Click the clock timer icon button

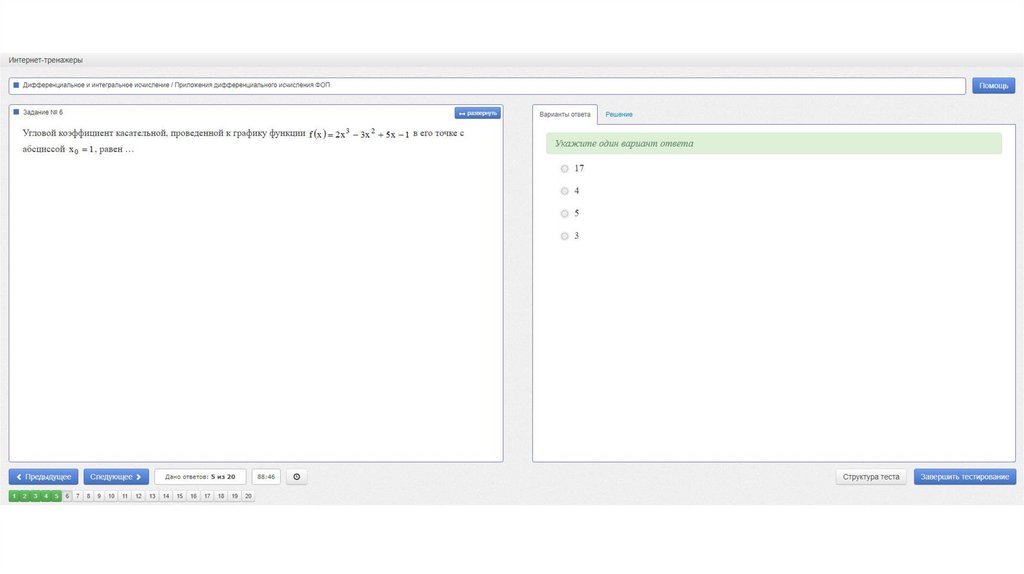[x=296, y=477]
